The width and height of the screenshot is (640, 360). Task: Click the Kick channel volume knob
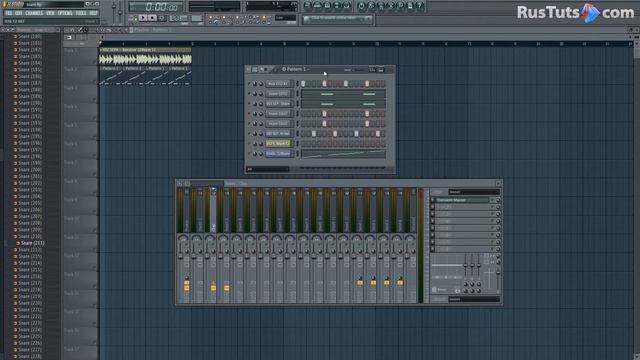coord(261,84)
